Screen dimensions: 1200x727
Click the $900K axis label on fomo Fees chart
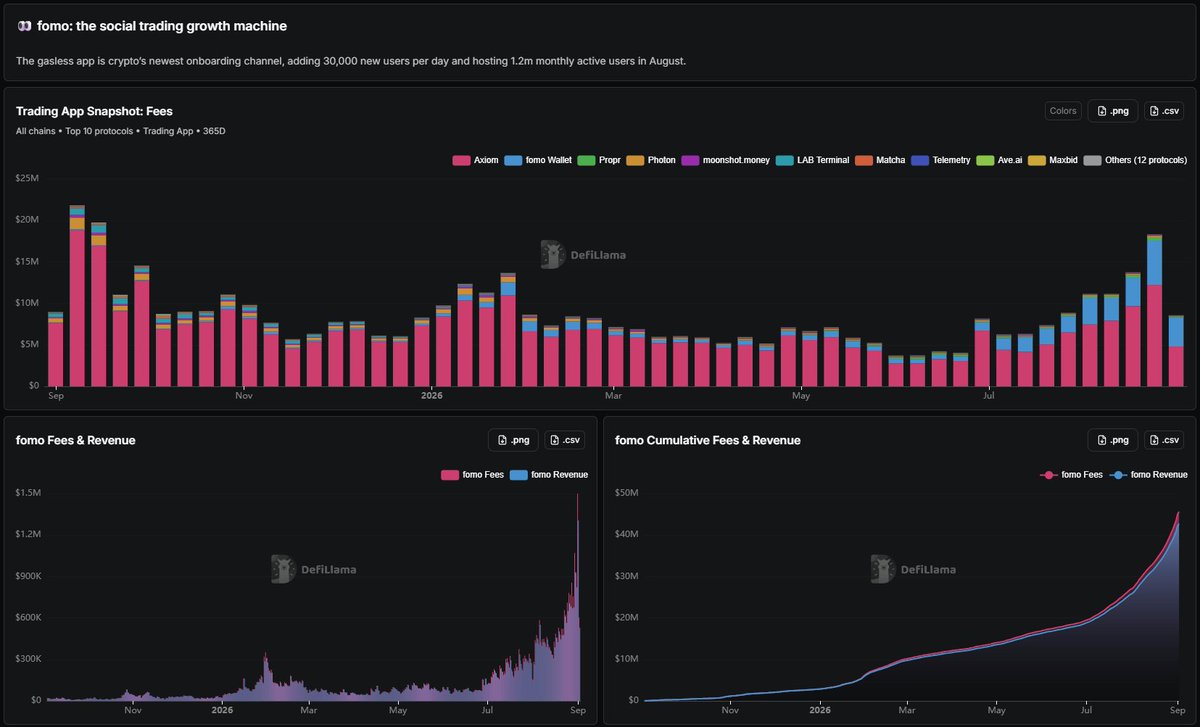tap(27, 576)
